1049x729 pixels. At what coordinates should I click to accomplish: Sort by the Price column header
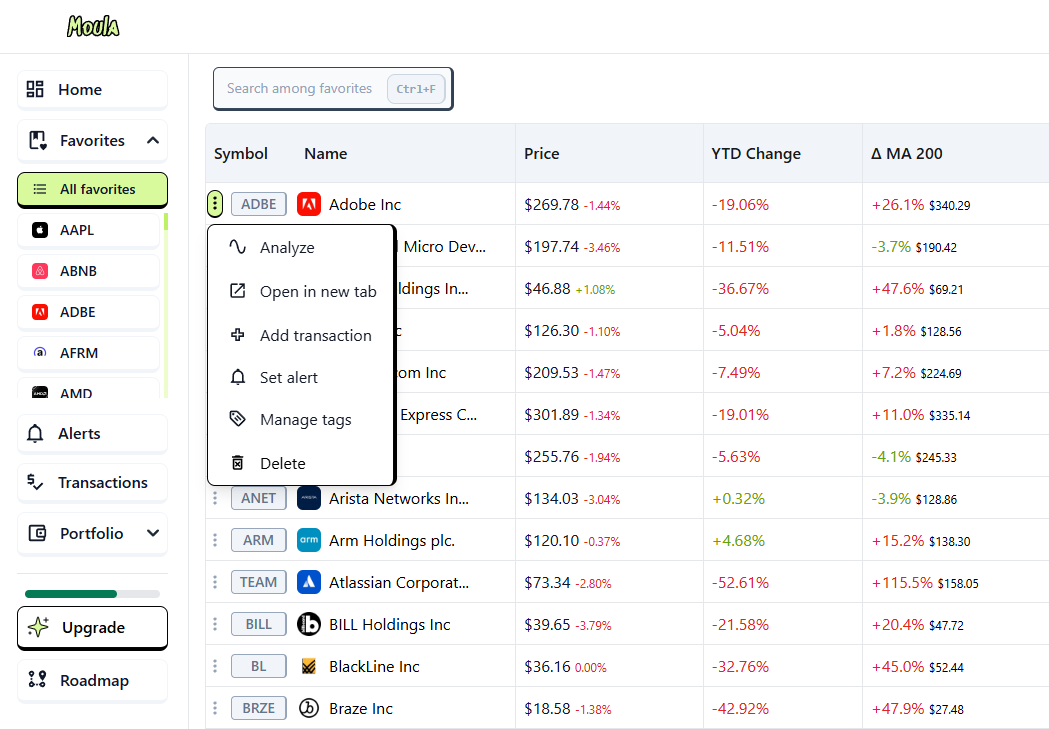[542, 154]
